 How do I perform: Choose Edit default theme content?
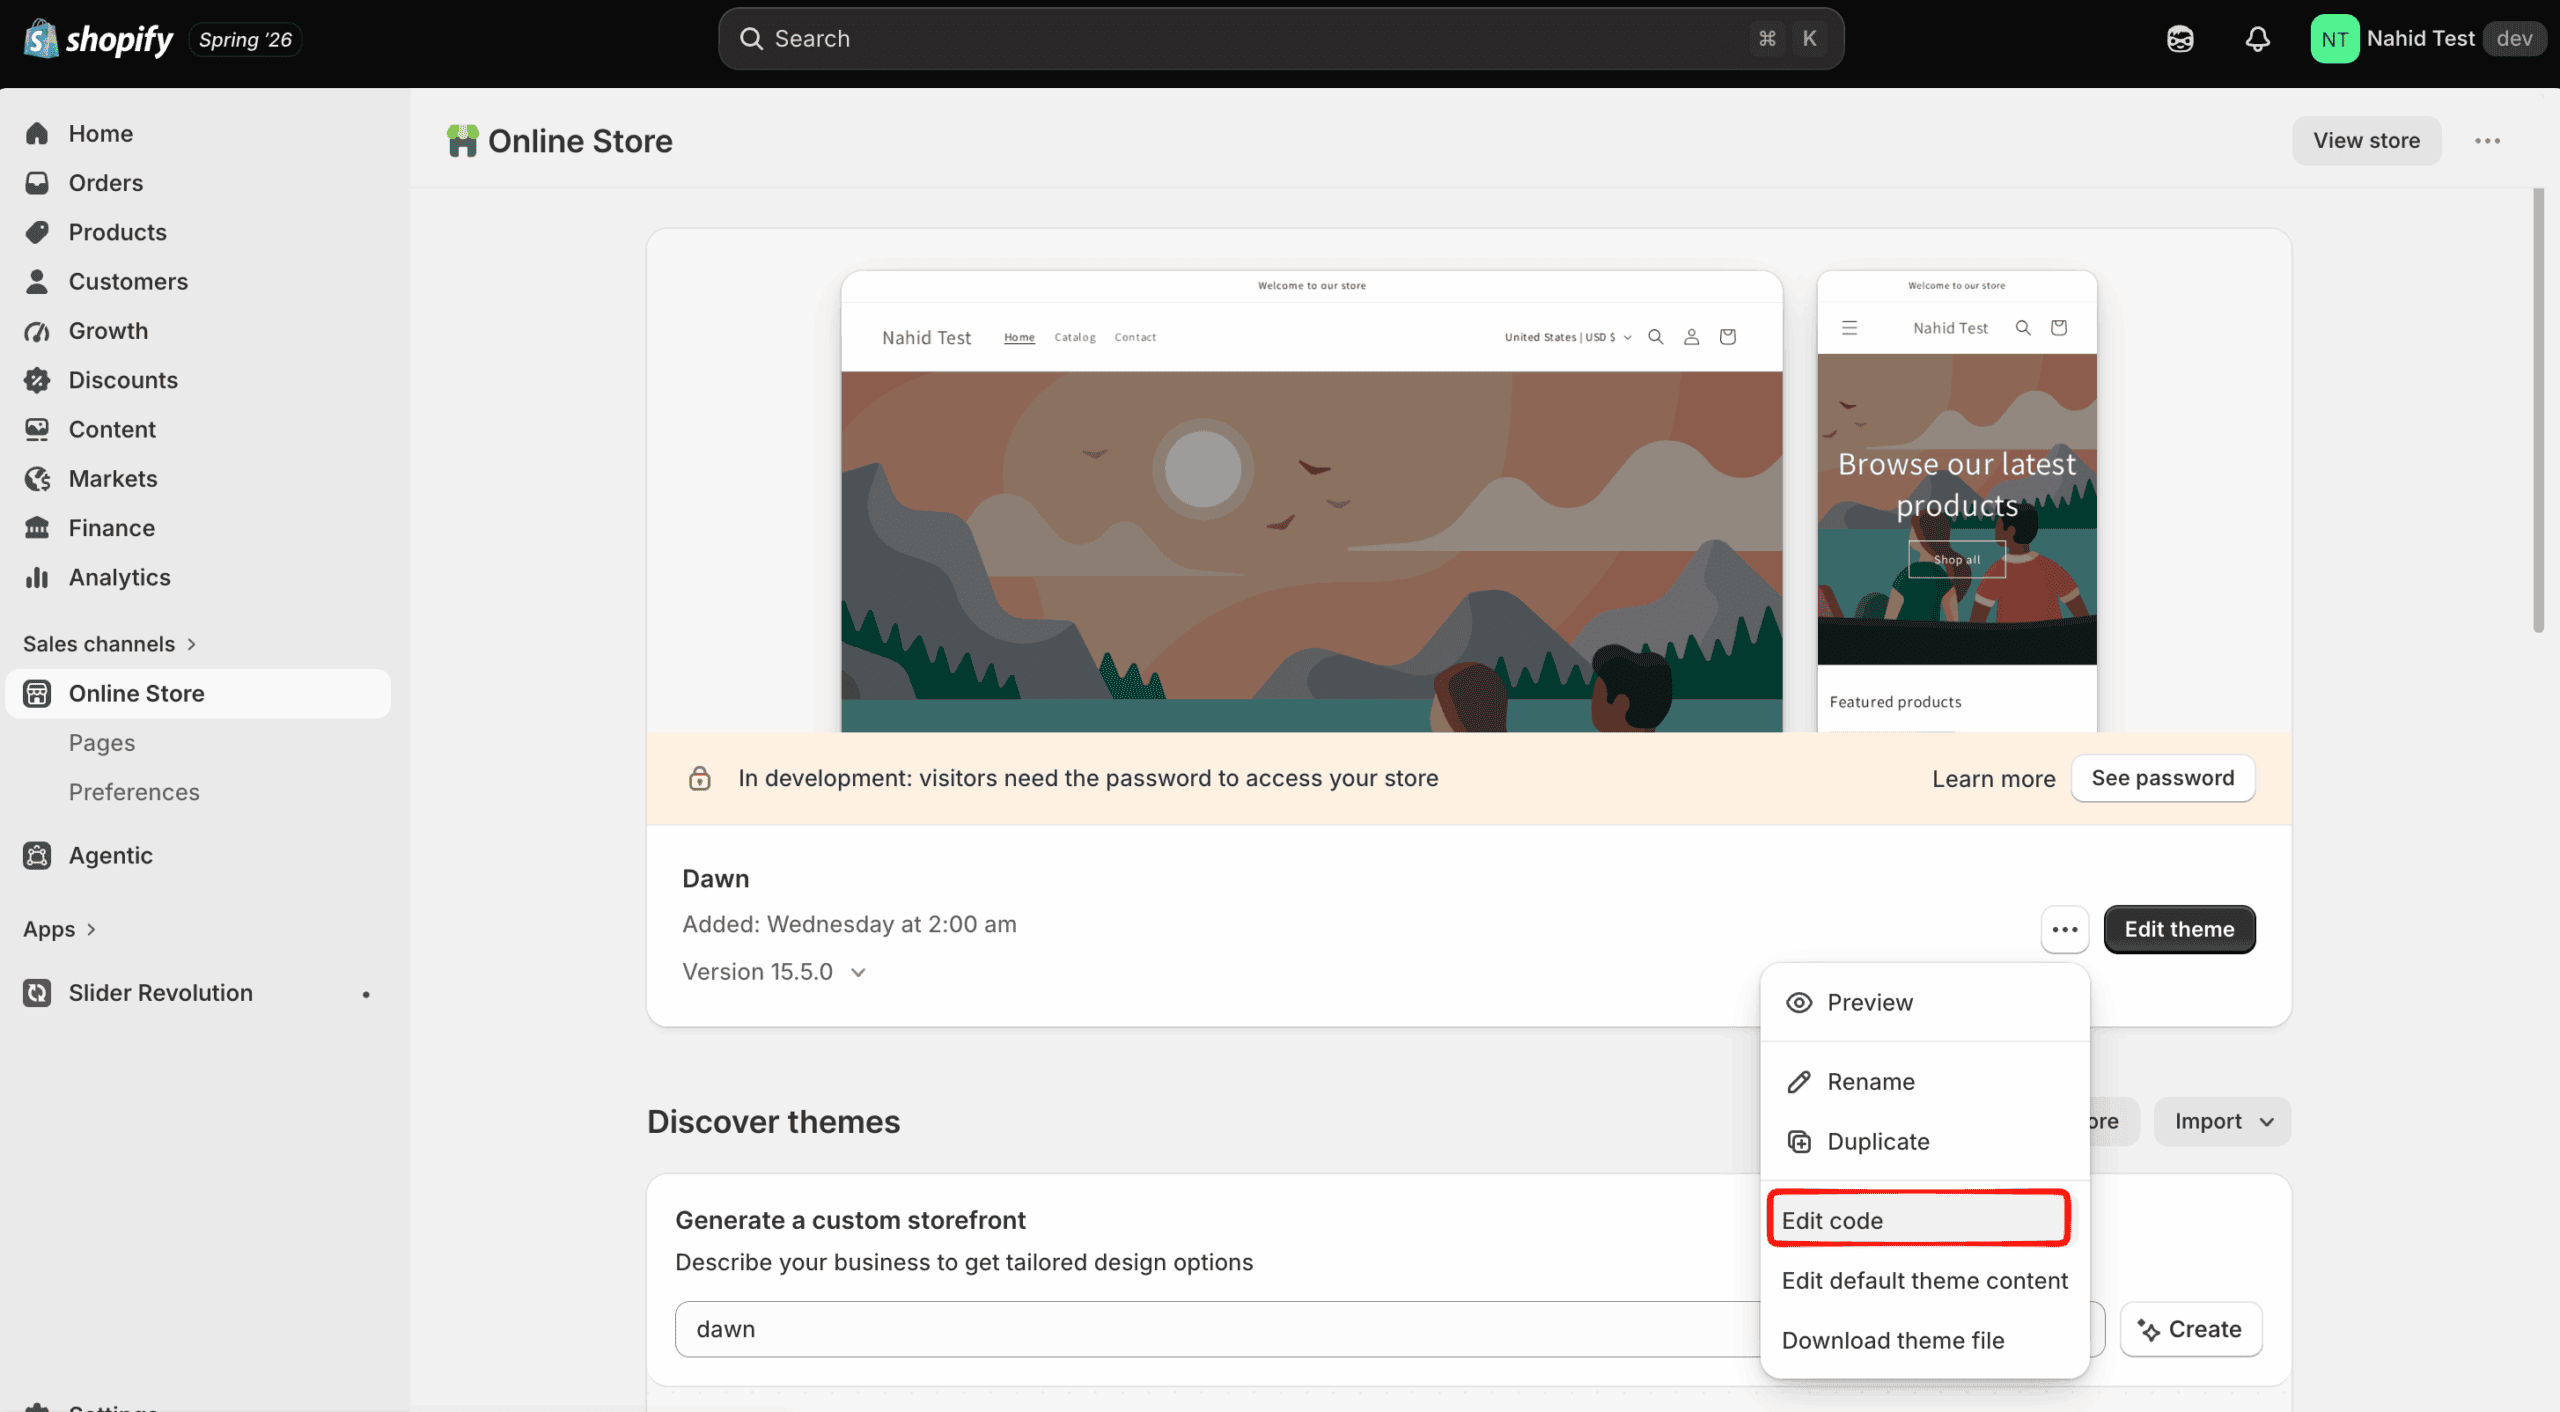[1924, 1281]
